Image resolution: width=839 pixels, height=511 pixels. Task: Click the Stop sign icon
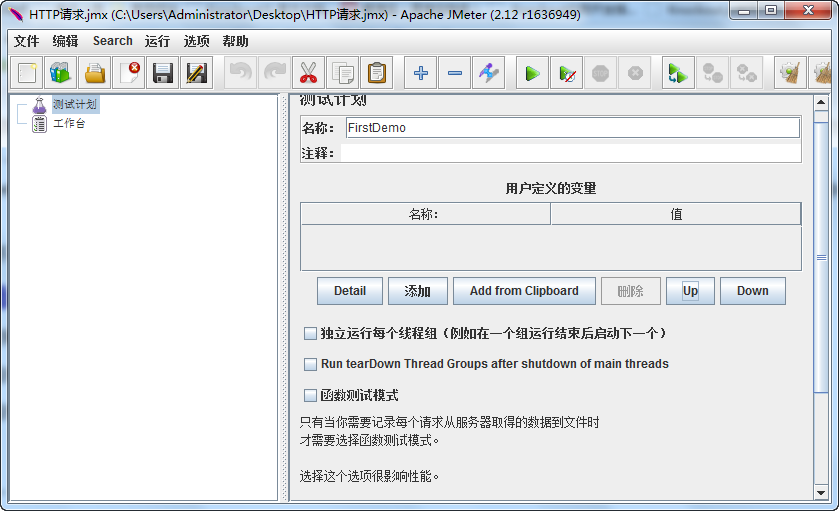[x=600, y=73]
